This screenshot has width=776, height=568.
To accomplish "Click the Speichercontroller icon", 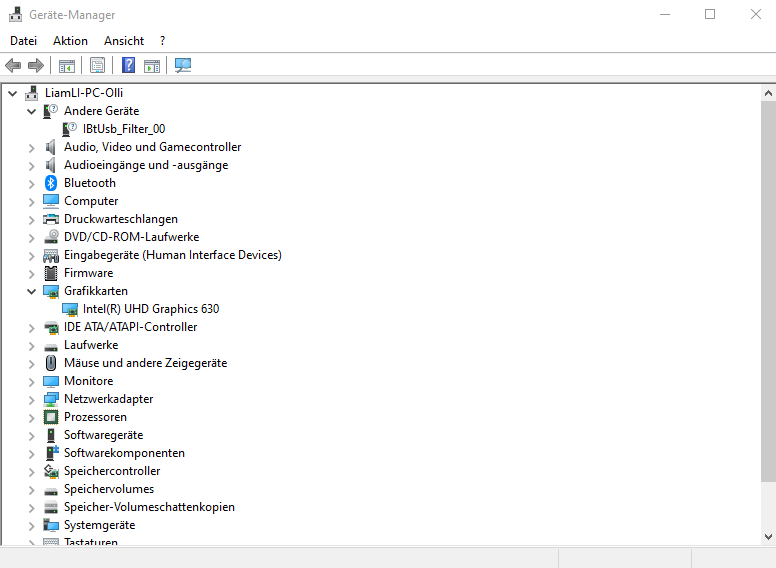I will [x=51, y=471].
